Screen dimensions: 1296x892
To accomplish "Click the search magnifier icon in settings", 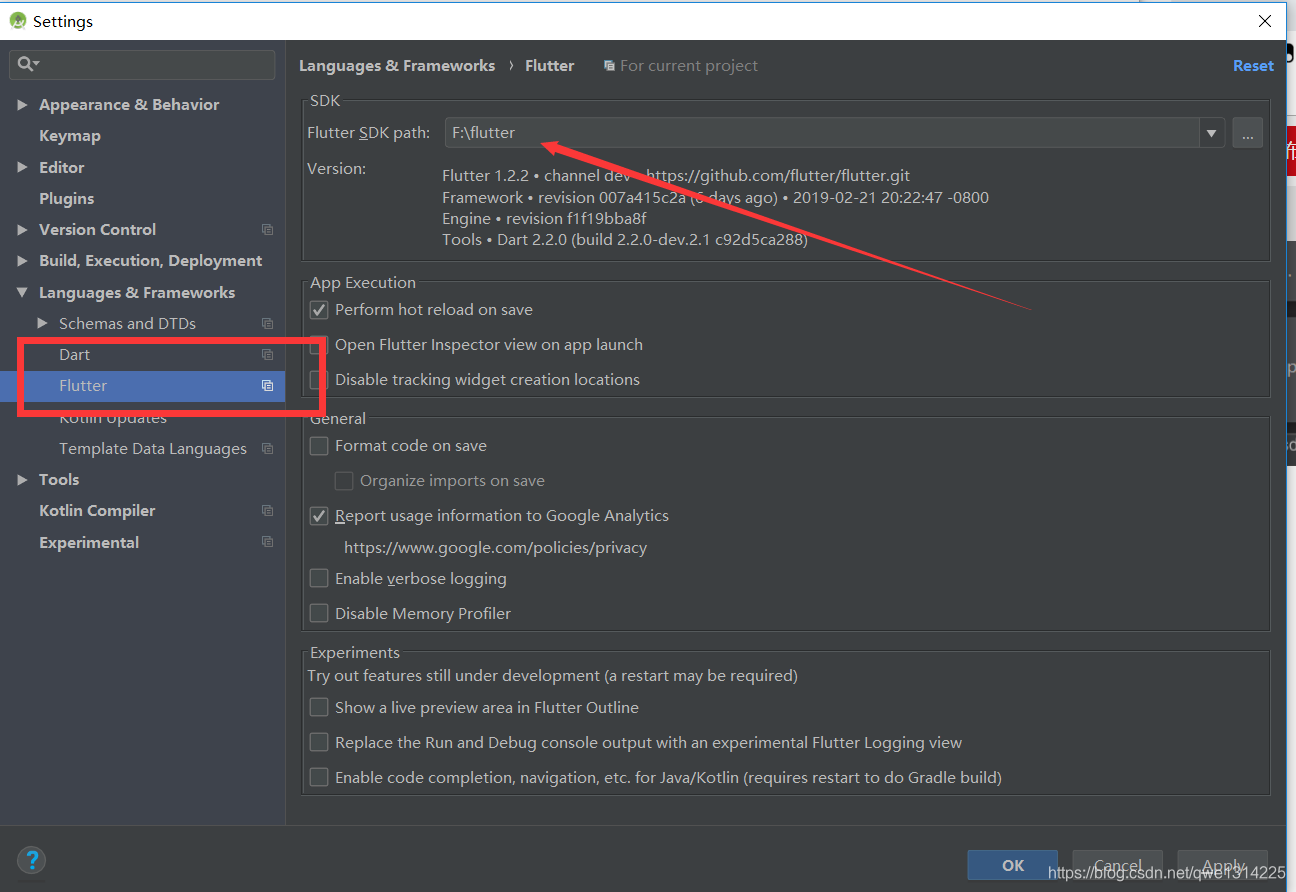I will pos(27,64).
